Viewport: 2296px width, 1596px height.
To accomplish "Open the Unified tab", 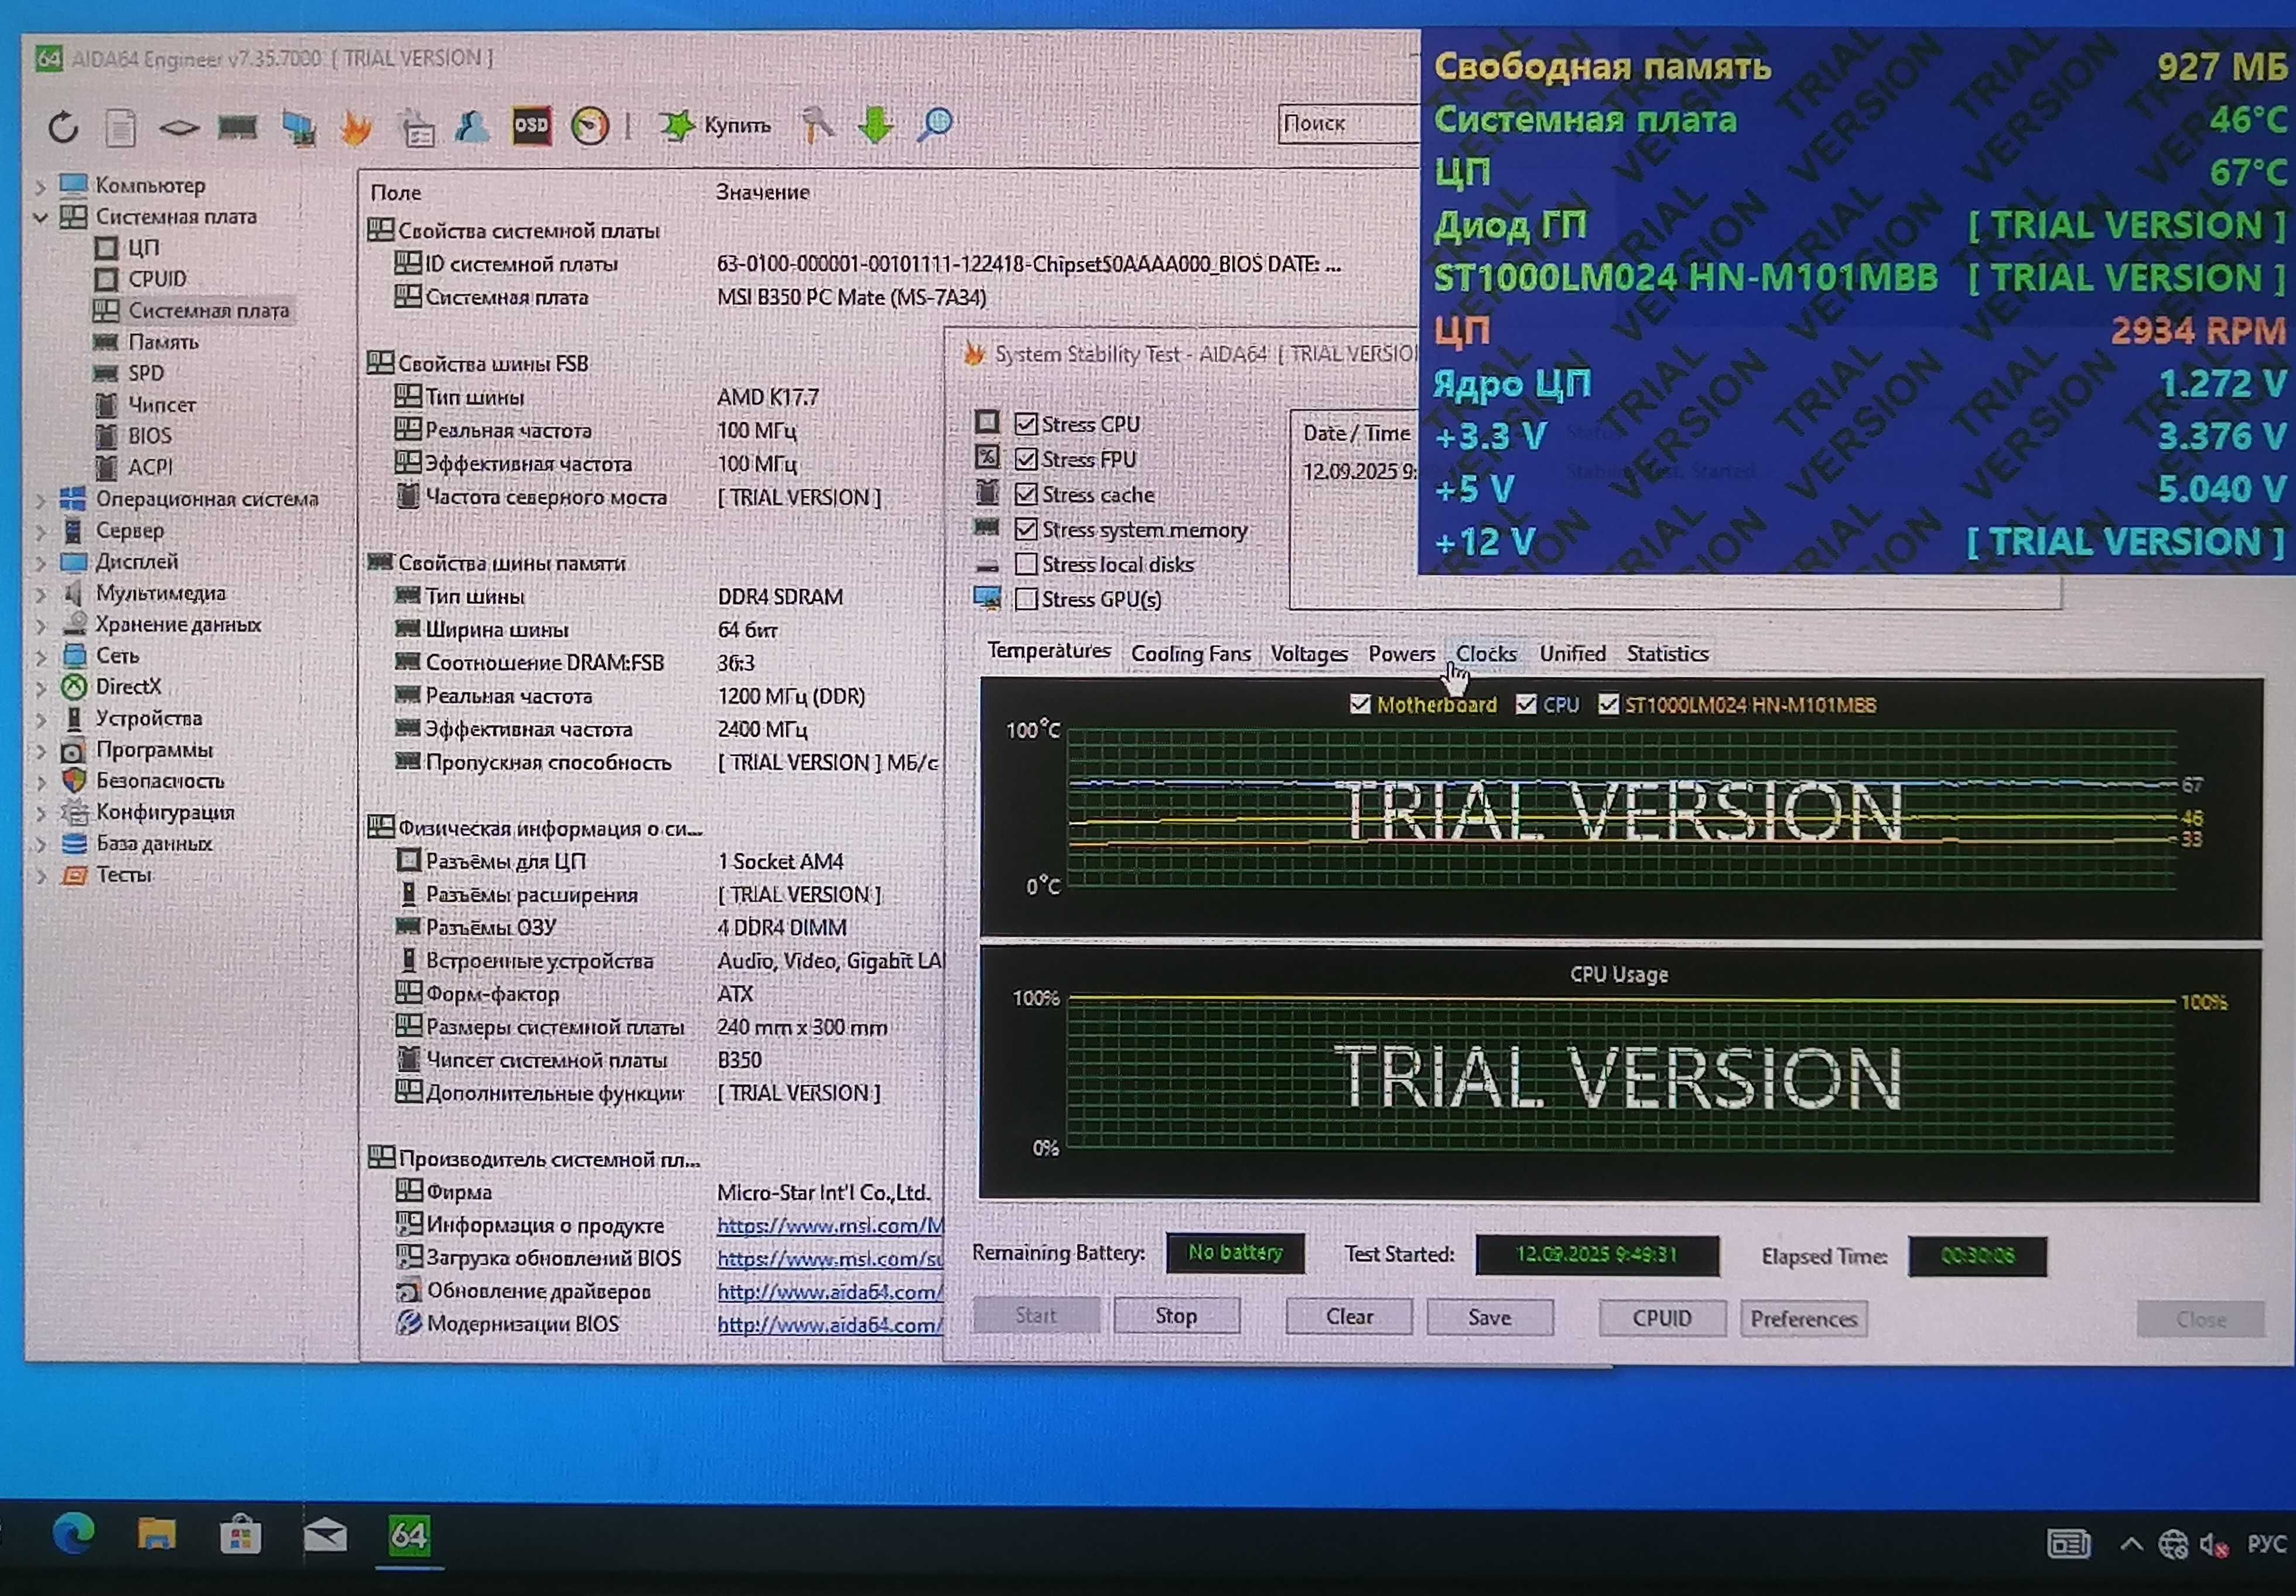I will coord(1572,654).
